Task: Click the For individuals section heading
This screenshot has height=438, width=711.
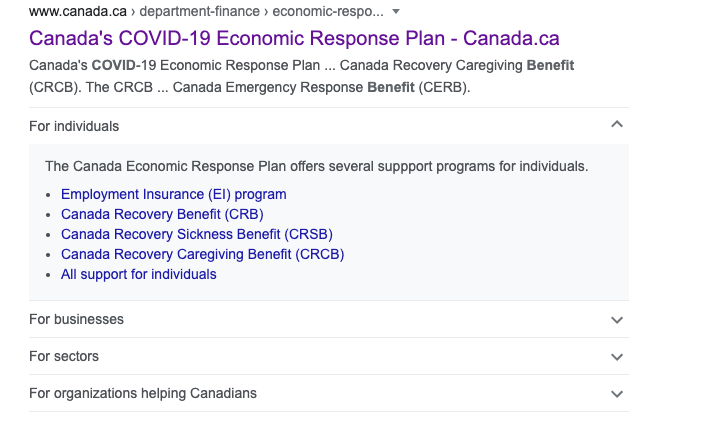Action: click(x=74, y=126)
